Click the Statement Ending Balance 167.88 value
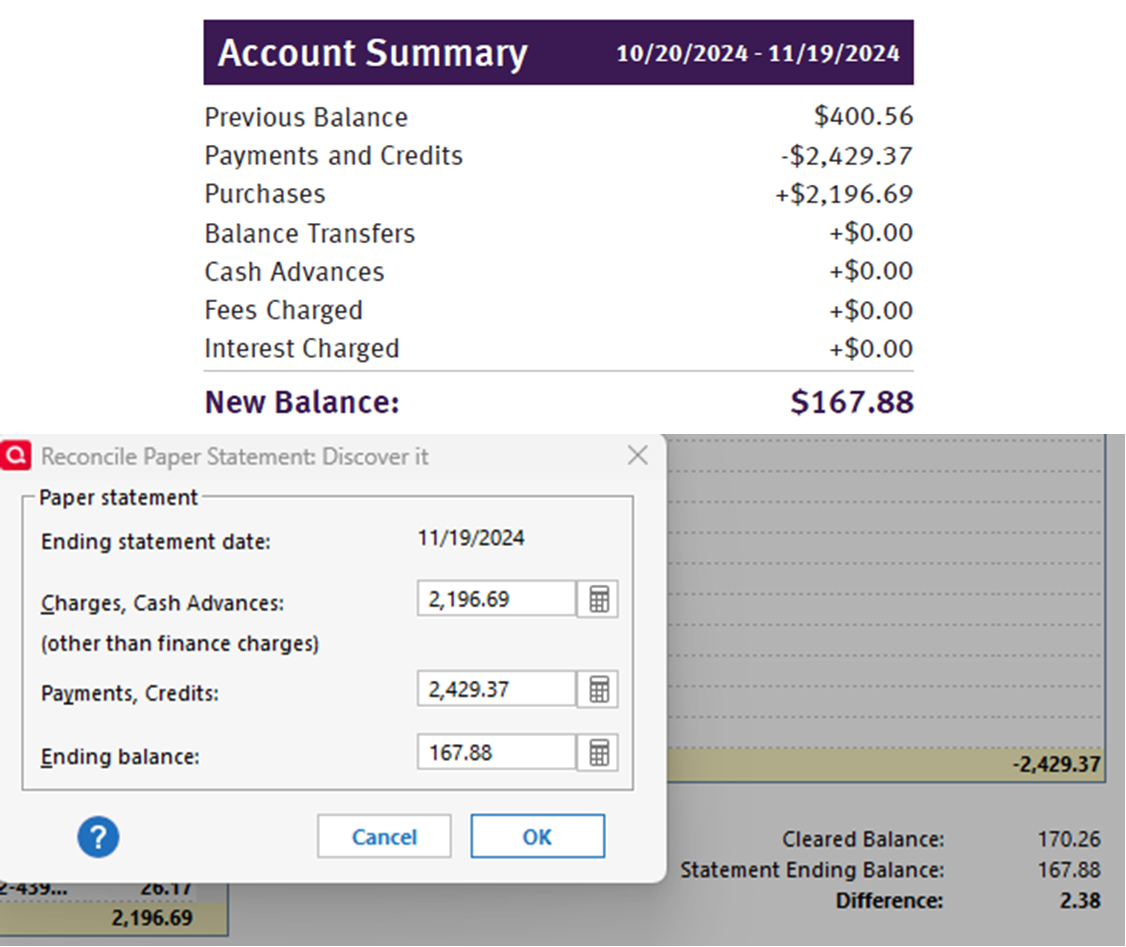The width and height of the screenshot is (1126, 947). point(1069,869)
